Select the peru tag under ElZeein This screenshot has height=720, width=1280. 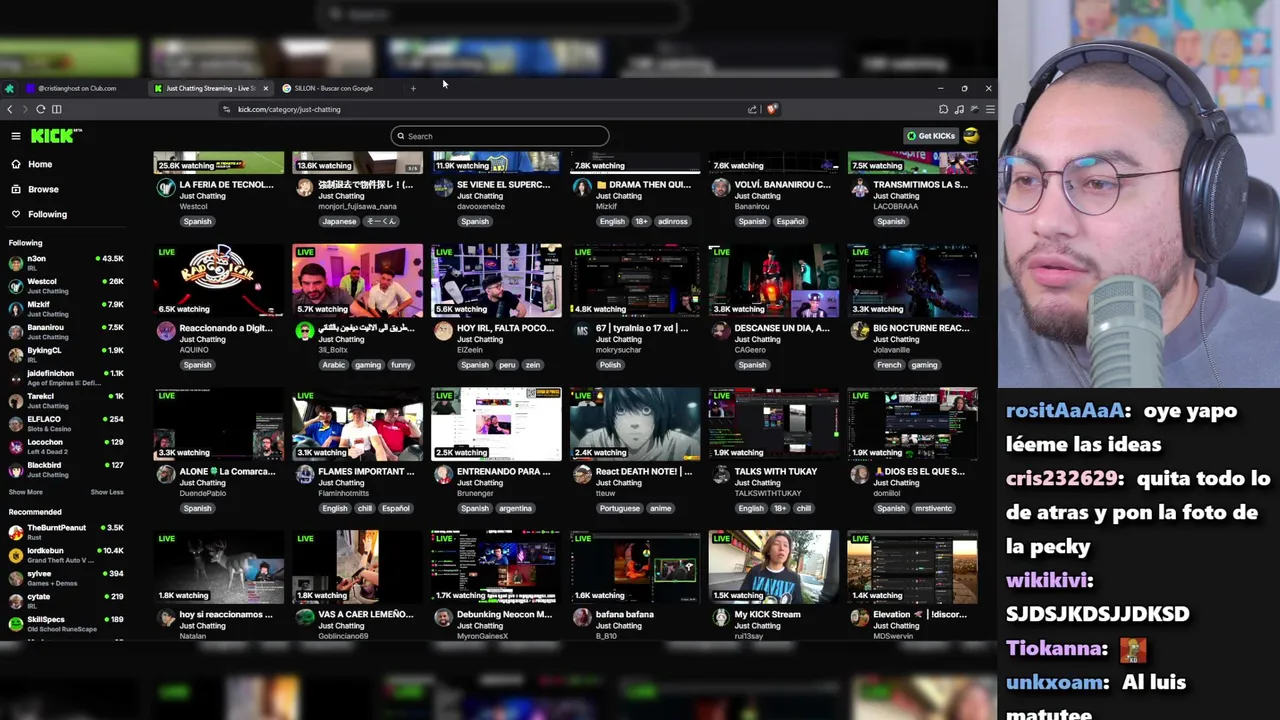pyautogui.click(x=507, y=365)
